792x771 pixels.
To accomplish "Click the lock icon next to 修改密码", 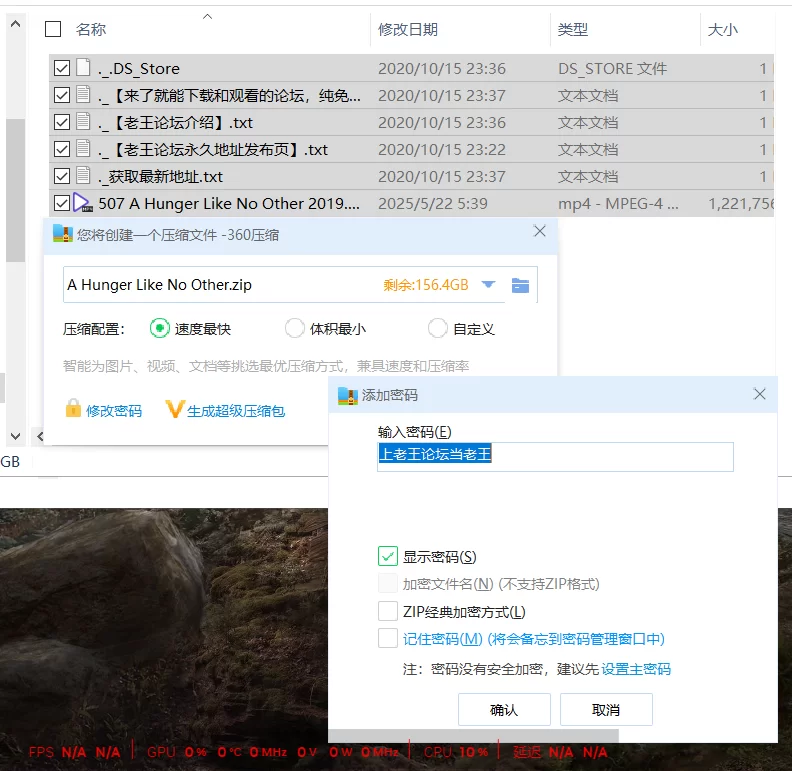I will [73, 408].
